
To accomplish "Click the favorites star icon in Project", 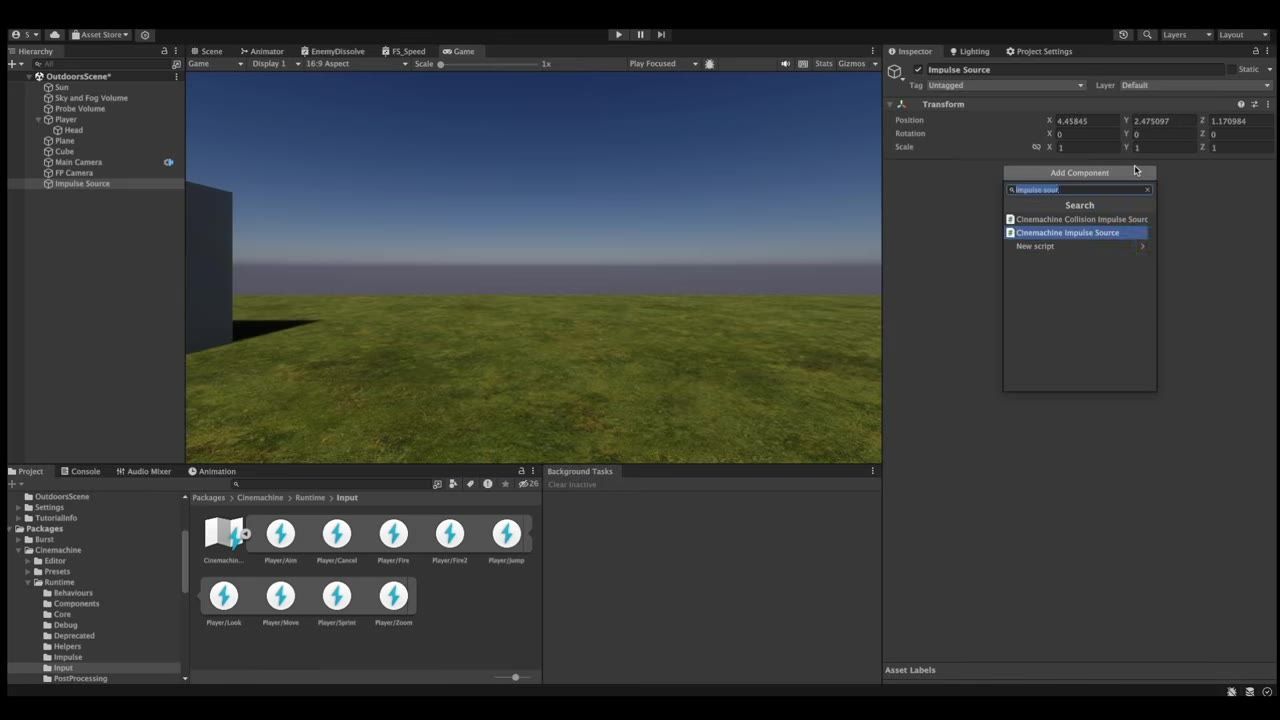I will [505, 484].
